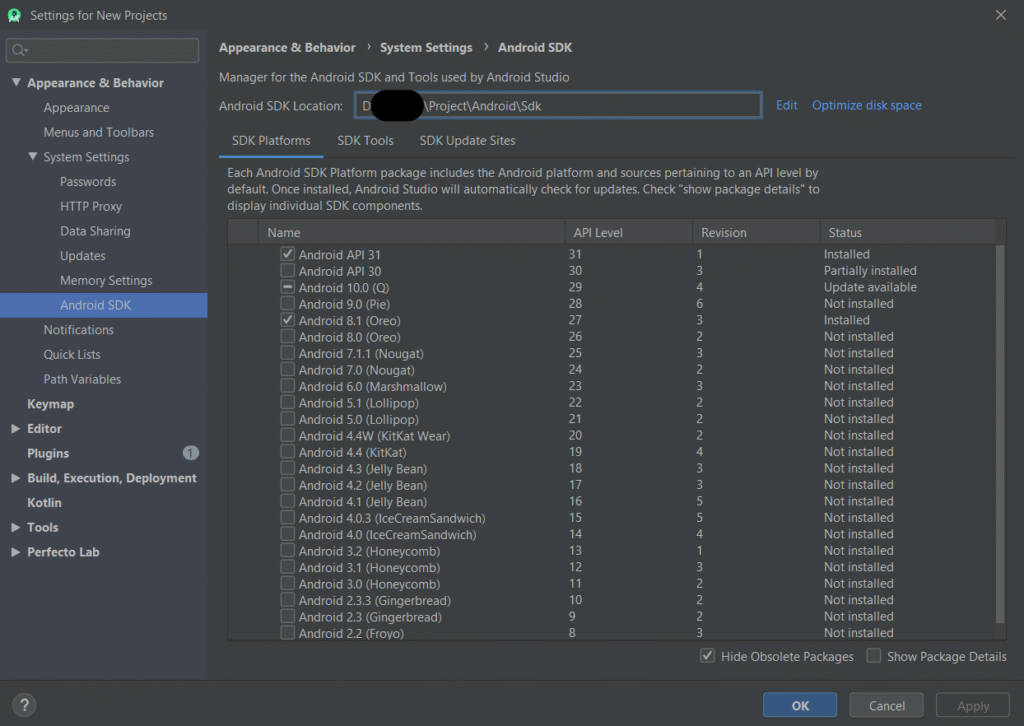Select the Android 4.4W (KitKat Wear) row name
This screenshot has height=726, width=1024.
(x=374, y=435)
